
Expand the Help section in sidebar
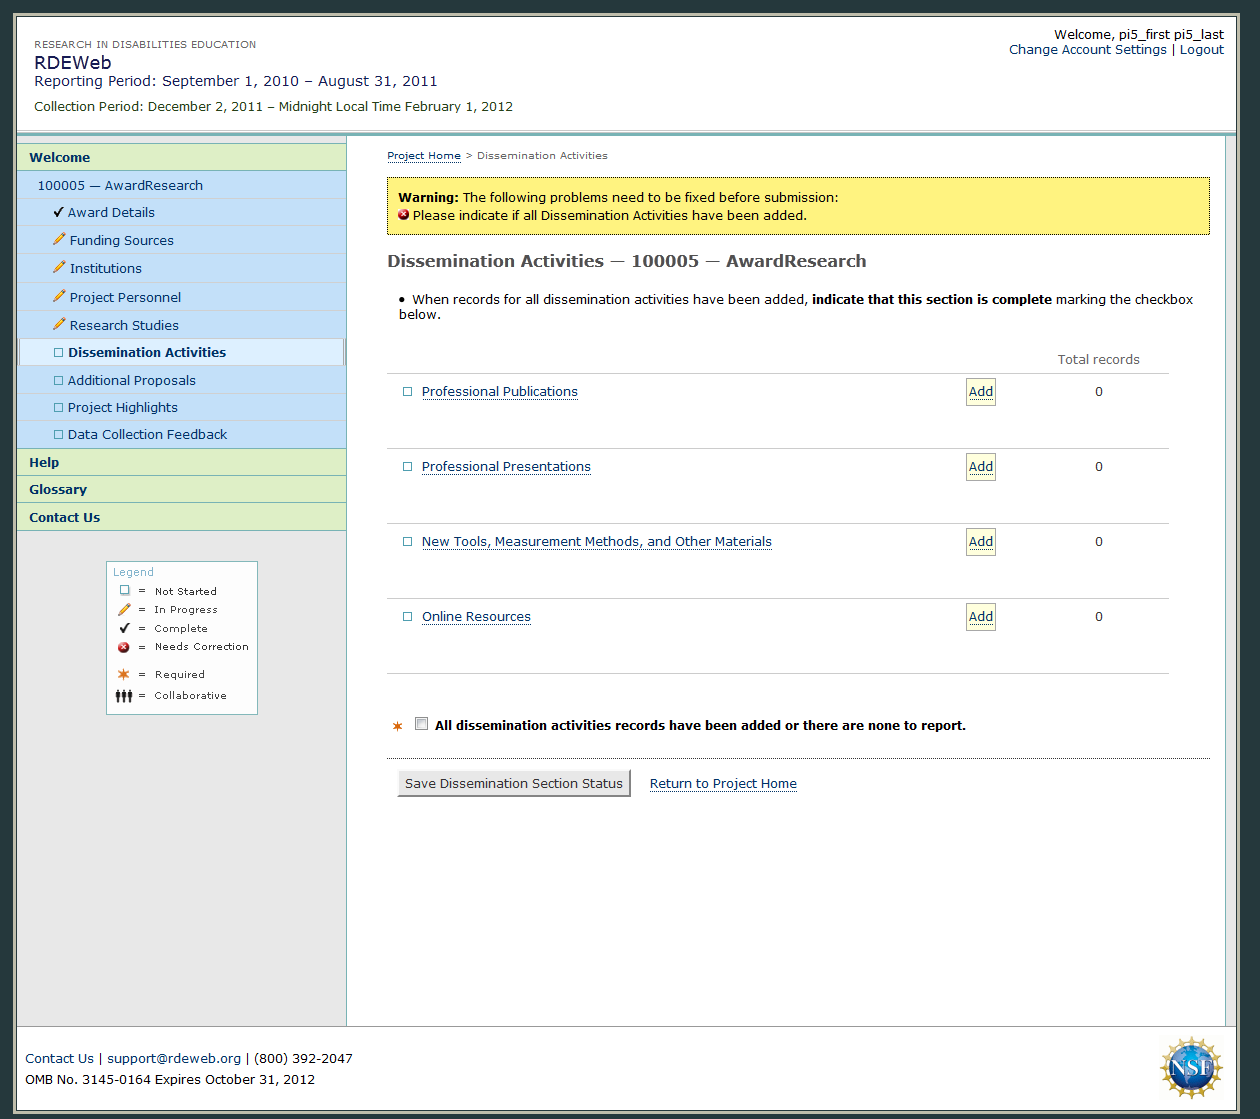tap(44, 462)
